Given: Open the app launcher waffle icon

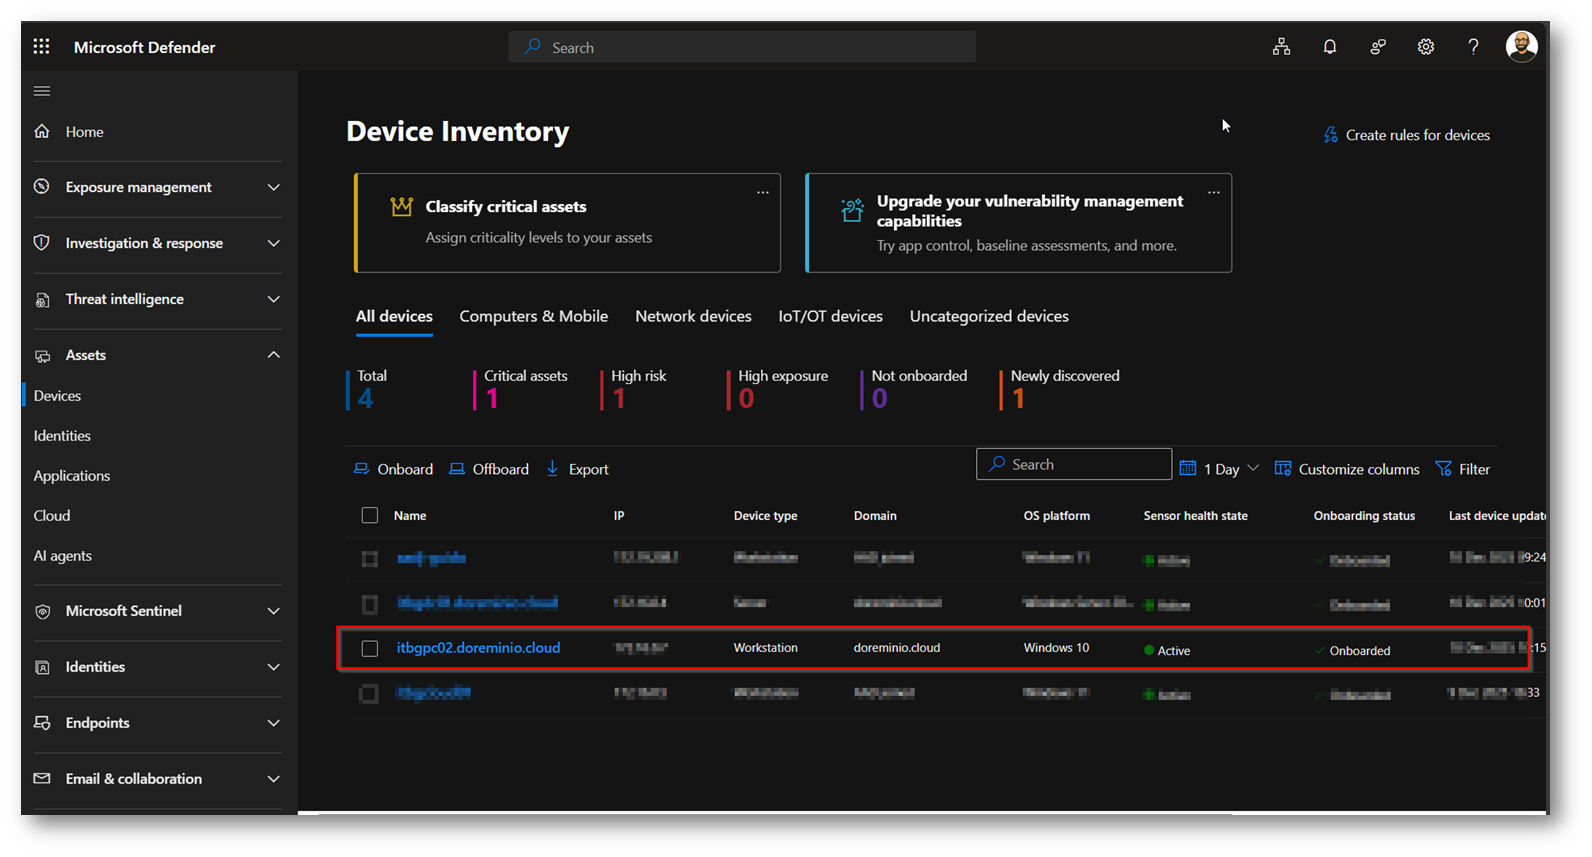Looking at the screenshot, I should tap(41, 47).
